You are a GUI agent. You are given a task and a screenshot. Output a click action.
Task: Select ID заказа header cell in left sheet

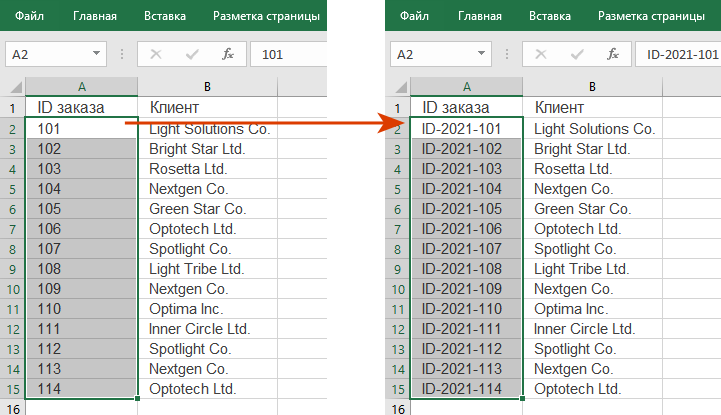click(81, 108)
